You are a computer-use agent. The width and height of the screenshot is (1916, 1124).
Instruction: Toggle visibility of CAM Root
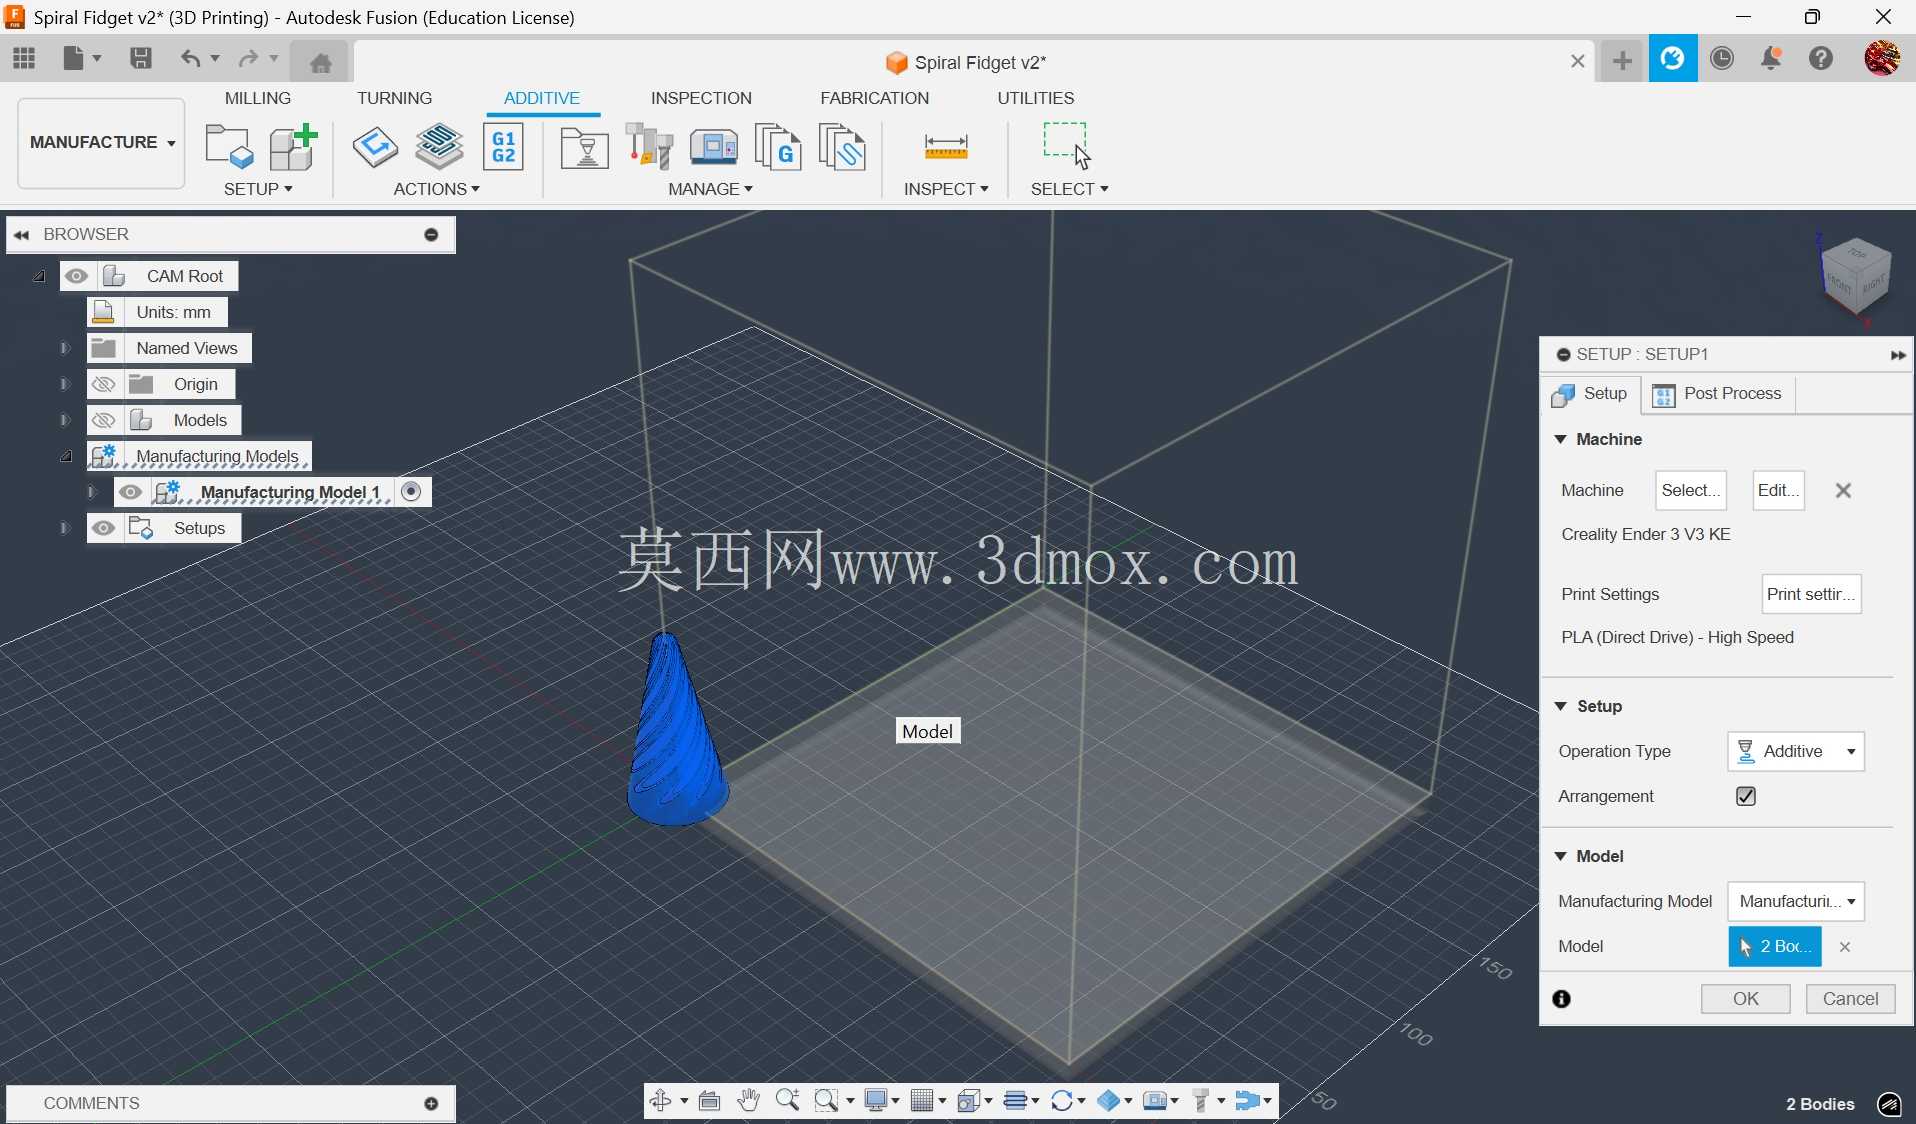point(76,276)
